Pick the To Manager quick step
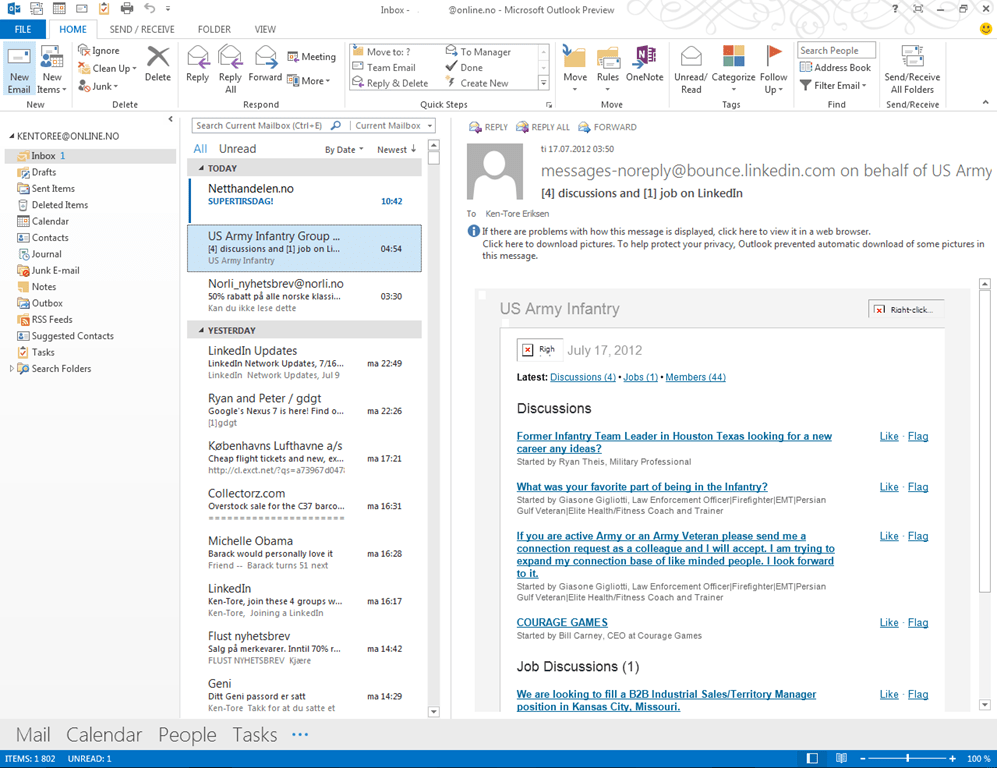 (x=478, y=51)
